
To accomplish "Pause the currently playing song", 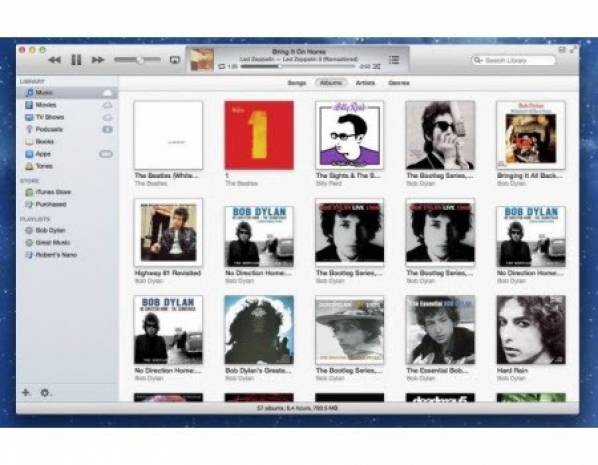I will point(76,60).
